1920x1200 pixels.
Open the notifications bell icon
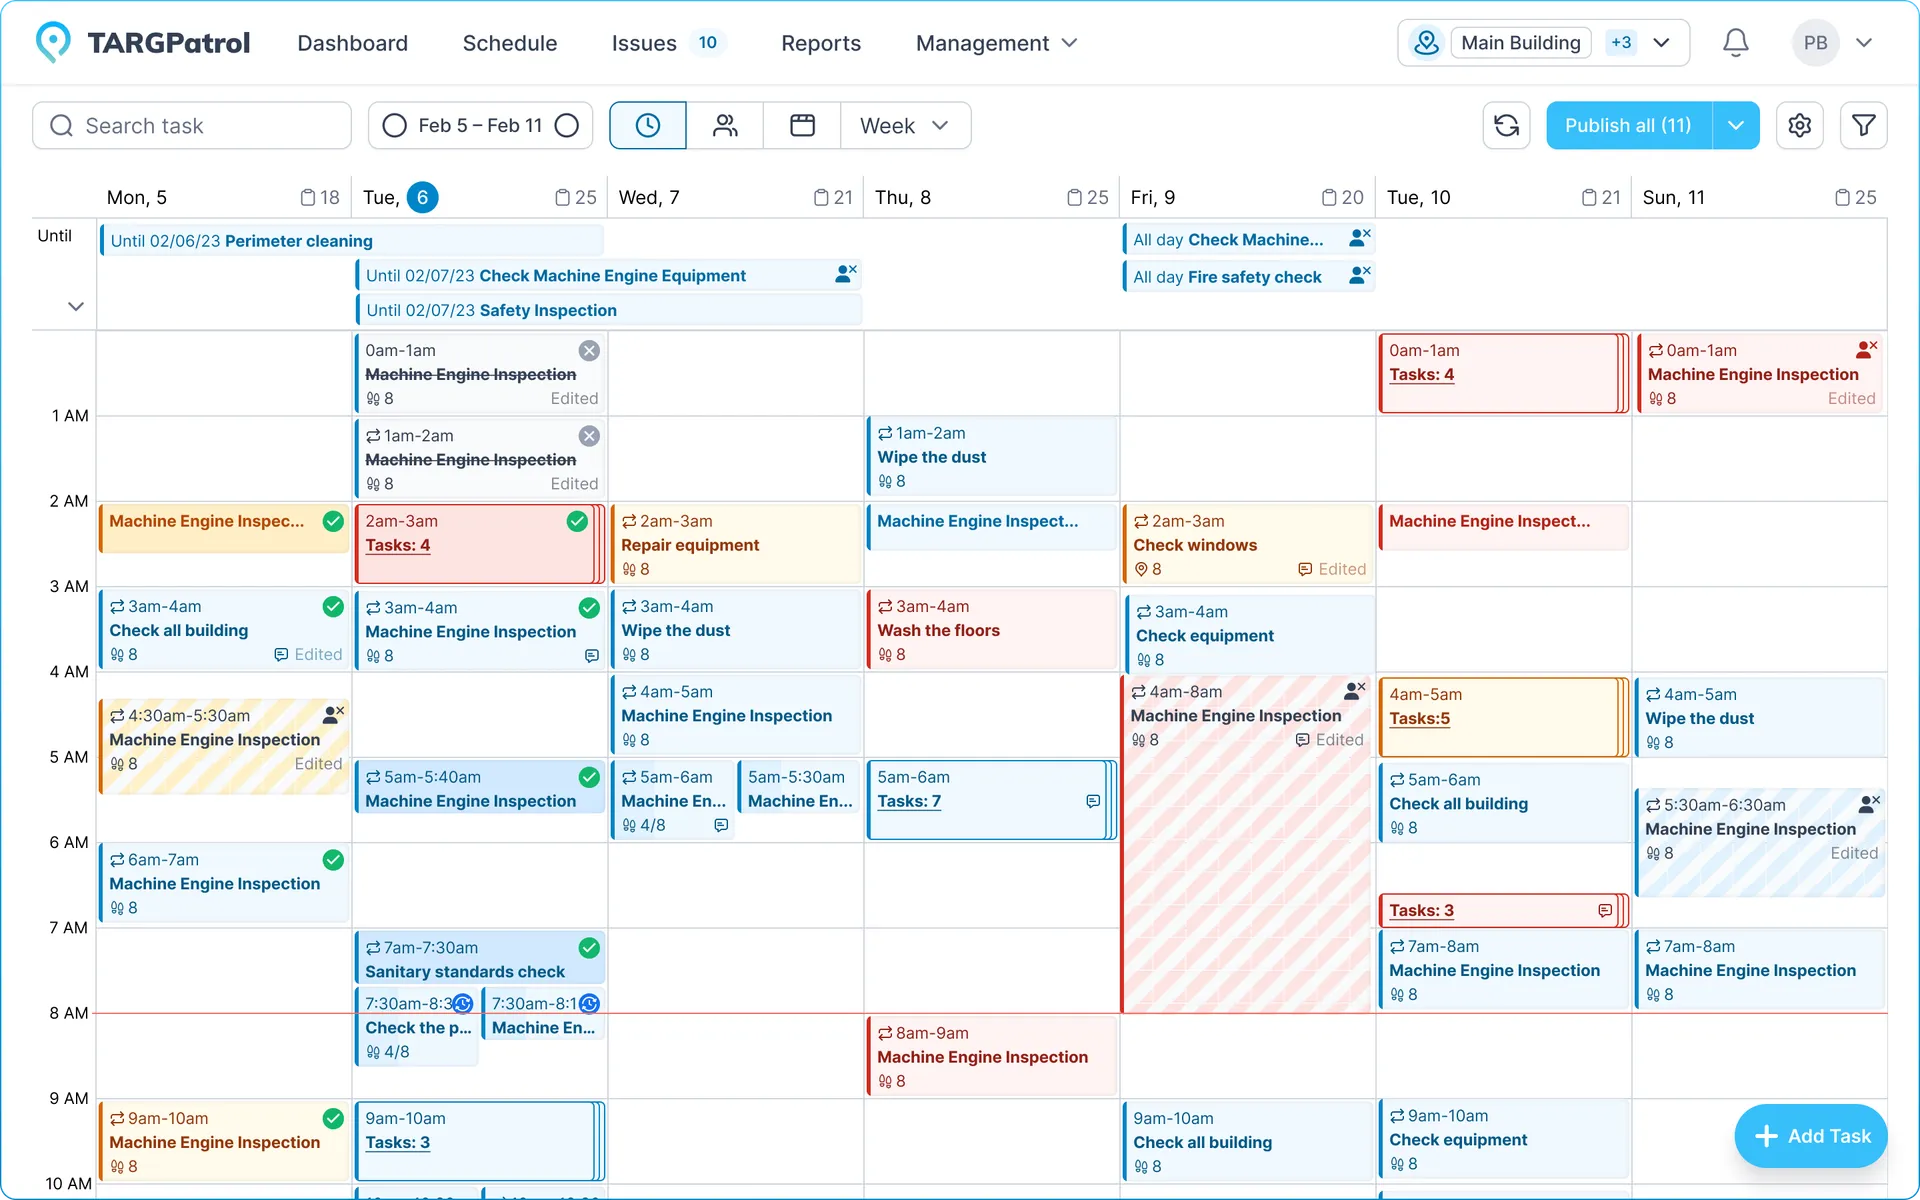pos(1735,42)
